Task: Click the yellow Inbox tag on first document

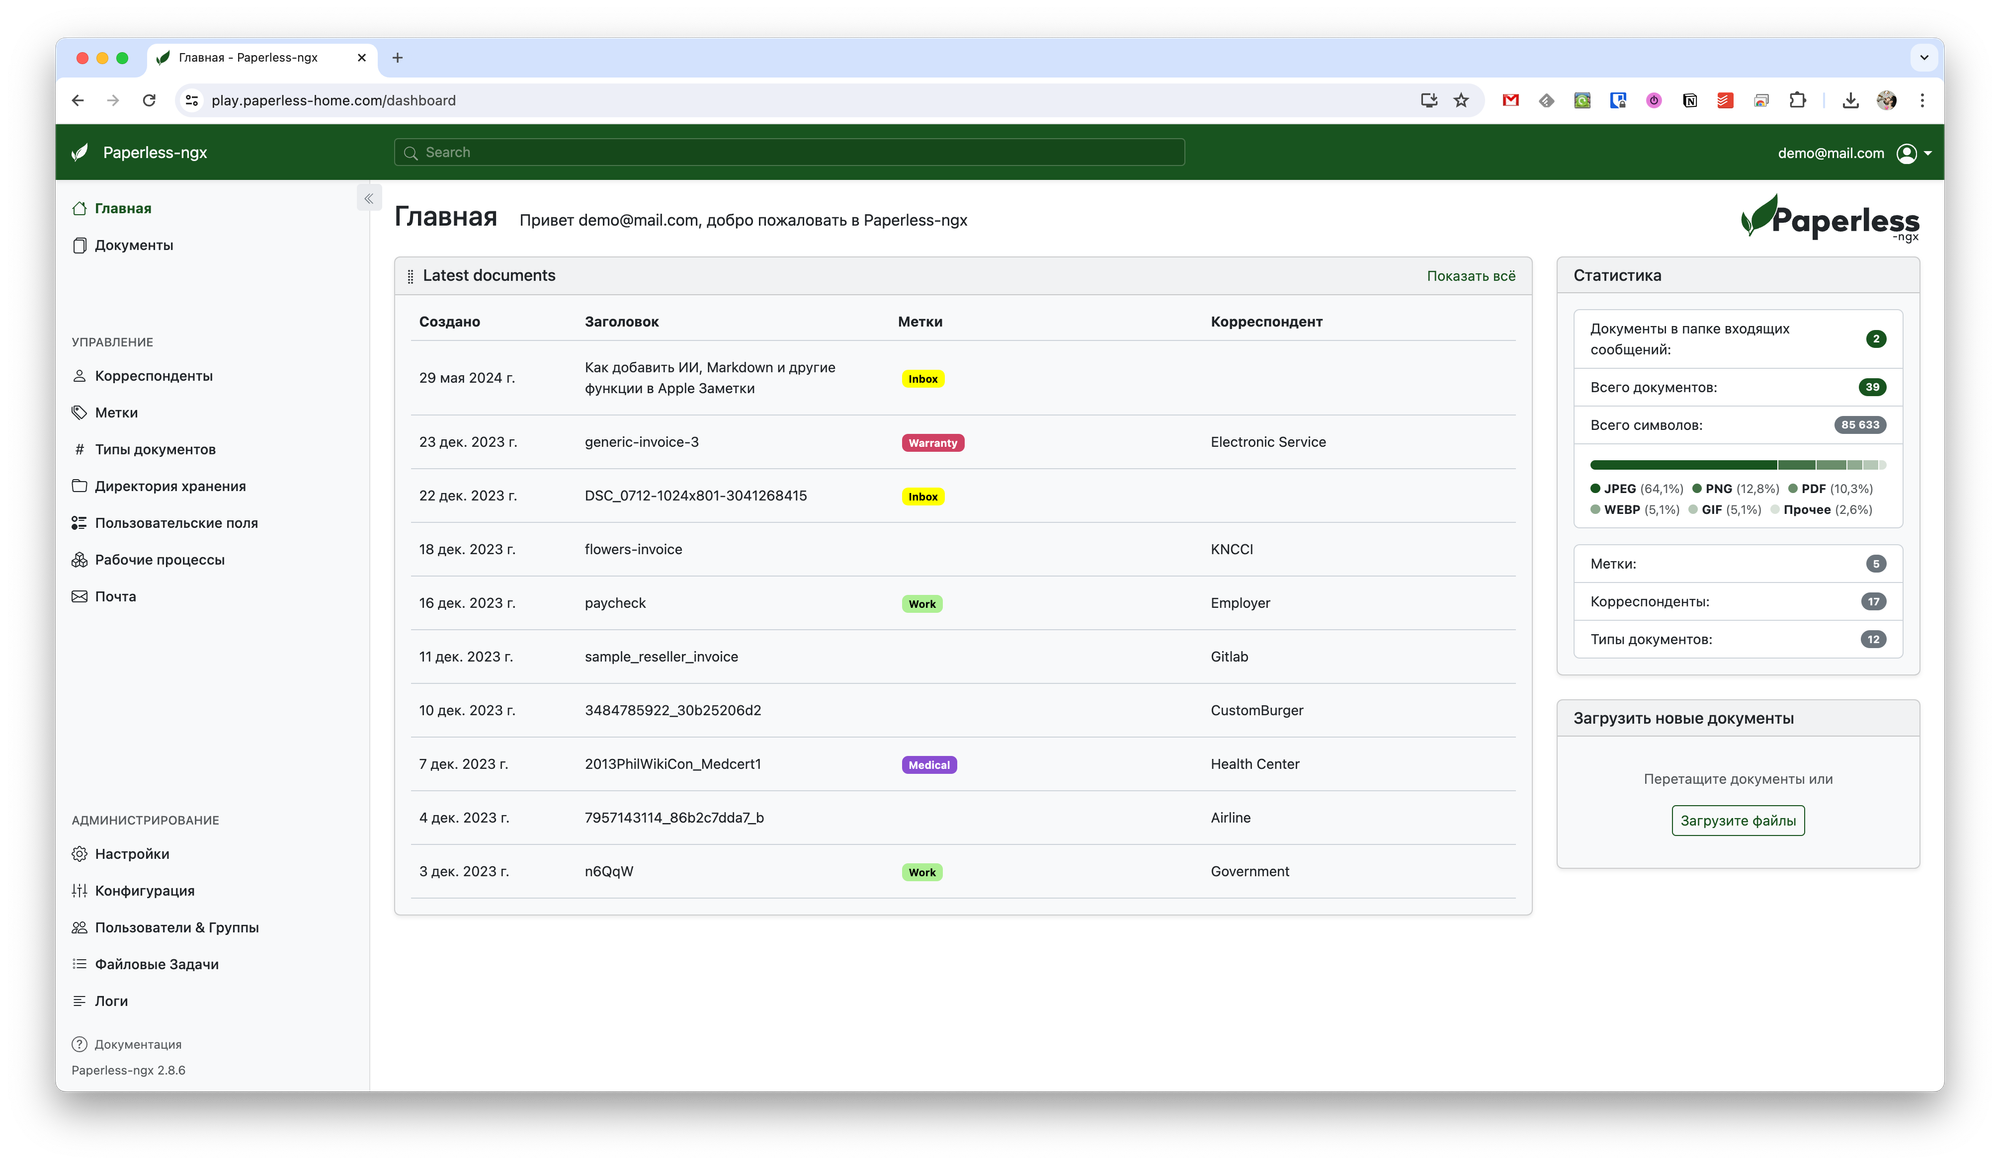Action: point(922,379)
